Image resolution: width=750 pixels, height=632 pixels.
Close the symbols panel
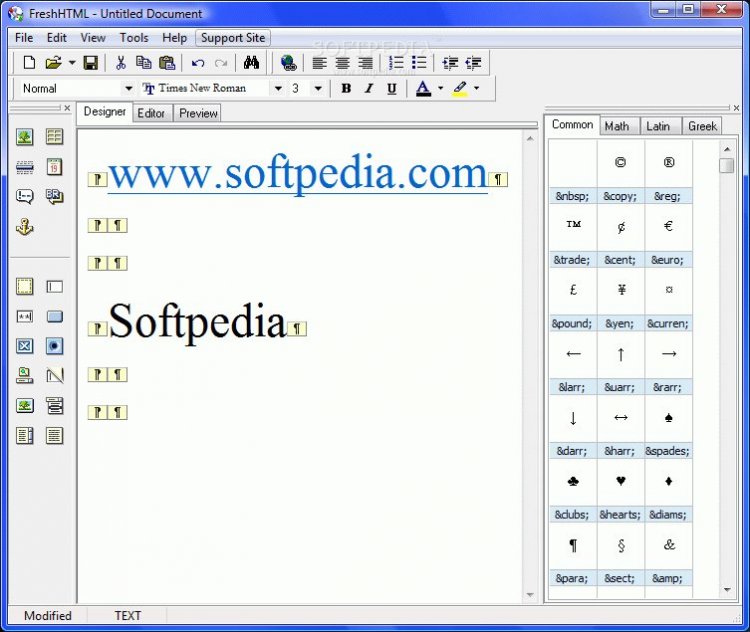(736, 108)
